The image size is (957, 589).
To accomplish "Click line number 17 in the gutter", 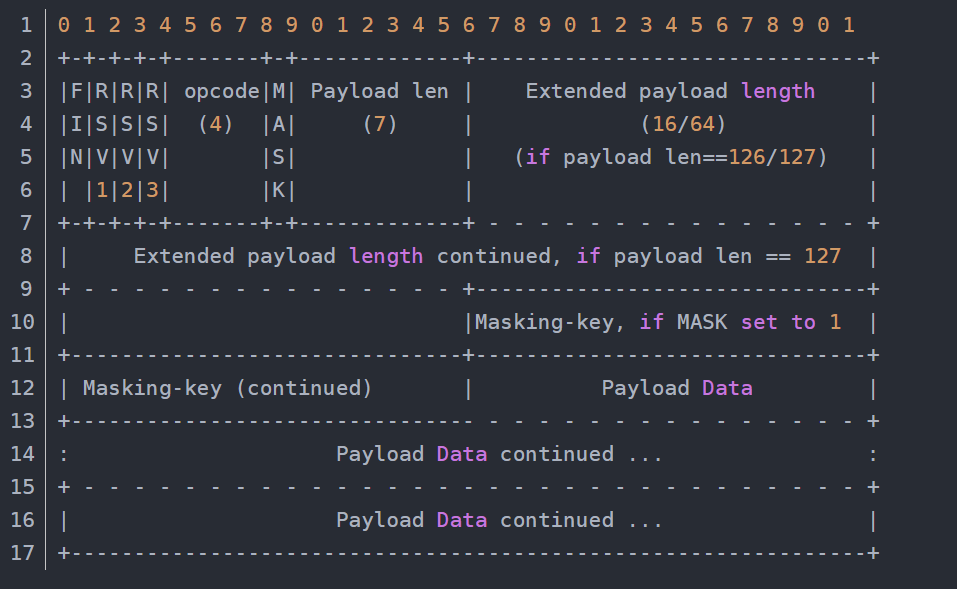I will pyautogui.click(x=23, y=553).
